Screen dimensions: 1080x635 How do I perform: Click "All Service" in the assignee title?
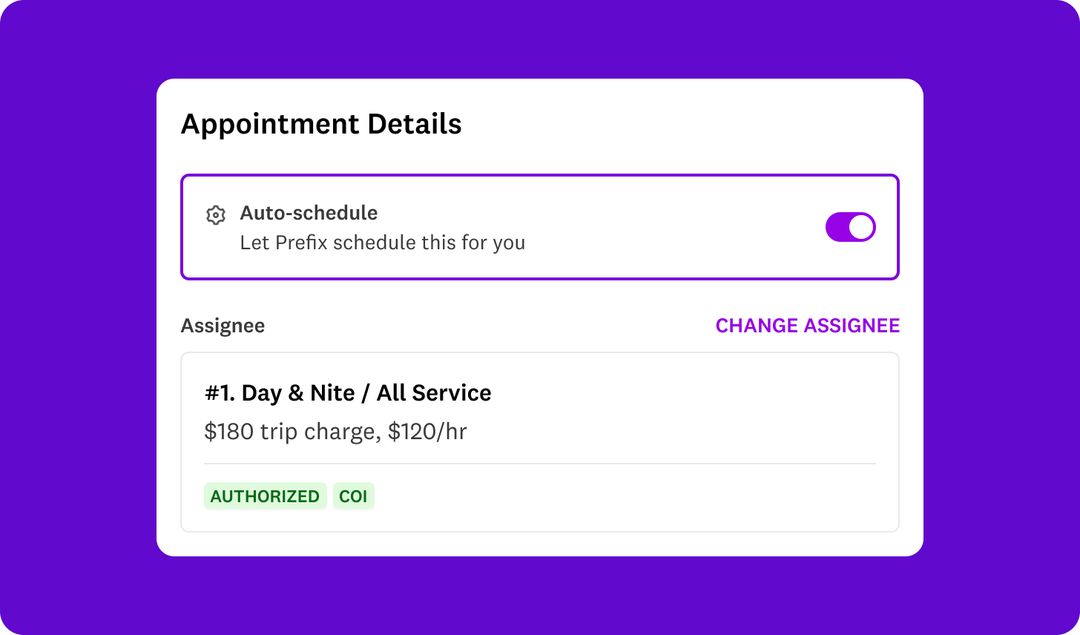pos(434,393)
